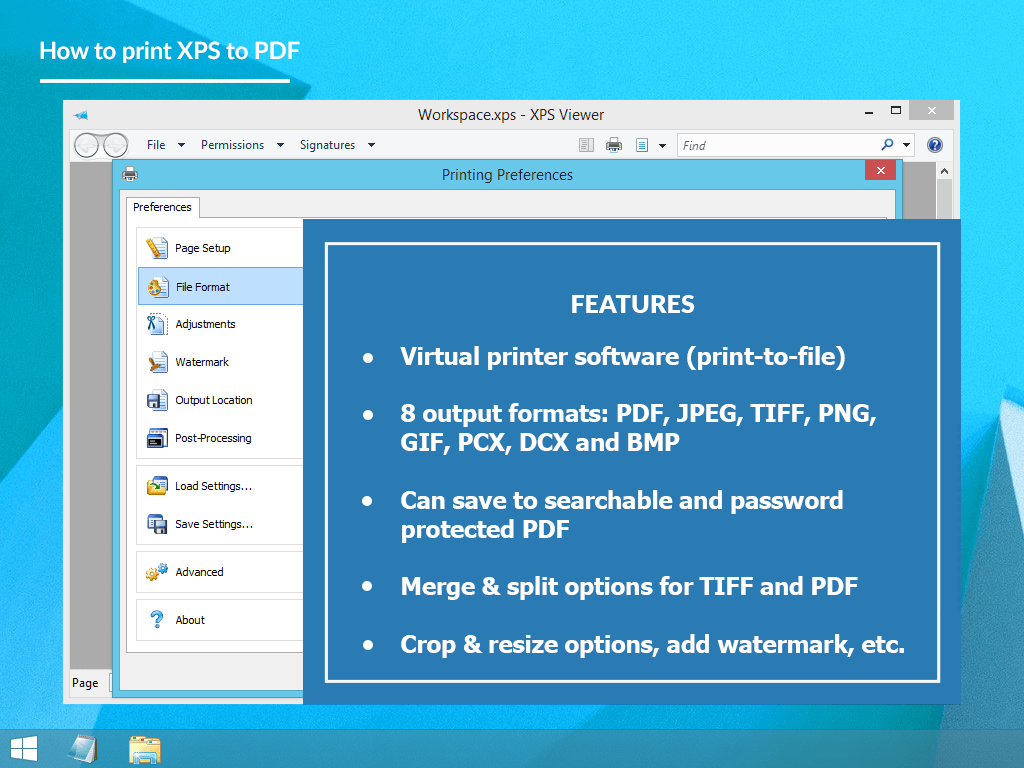1024x768 pixels.
Task: Select the File Format section
Action: 220,287
